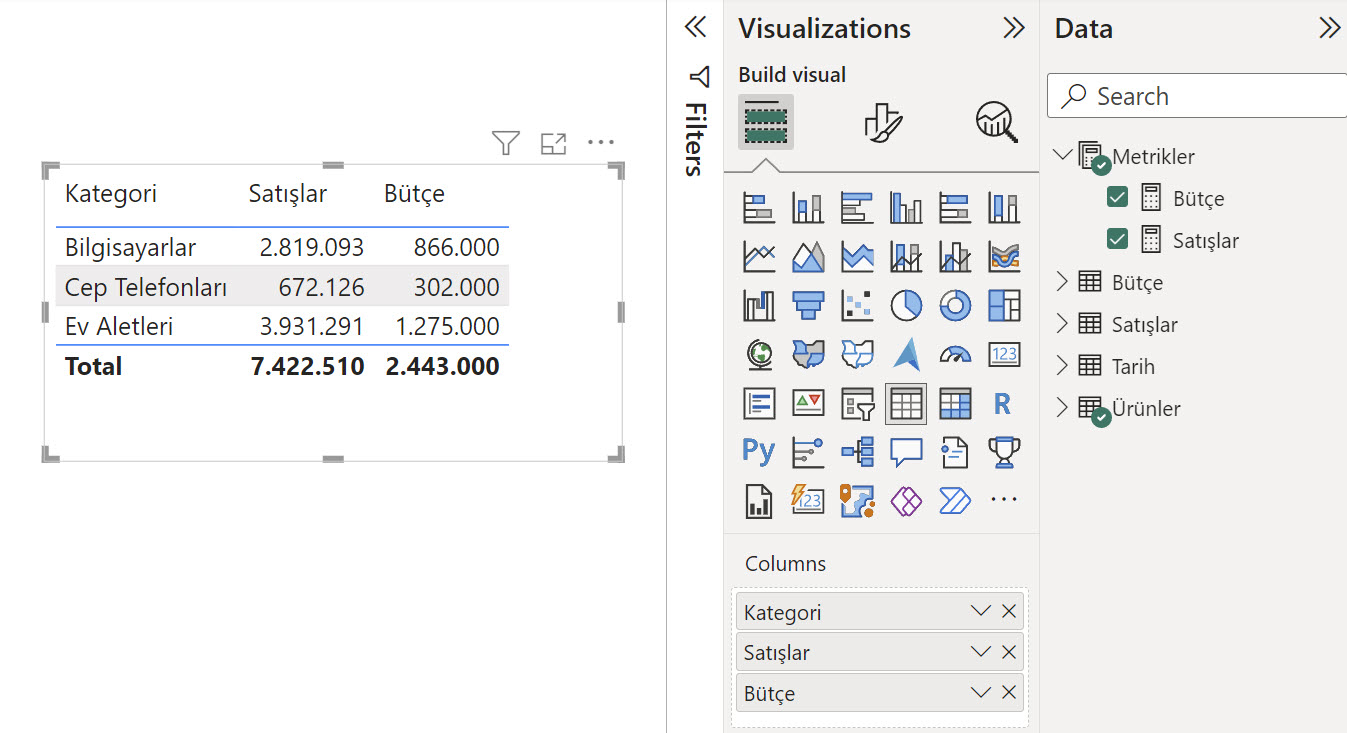Select the Ev Aletleri row cell
The width and height of the screenshot is (1347, 733).
pyautogui.click(x=119, y=326)
